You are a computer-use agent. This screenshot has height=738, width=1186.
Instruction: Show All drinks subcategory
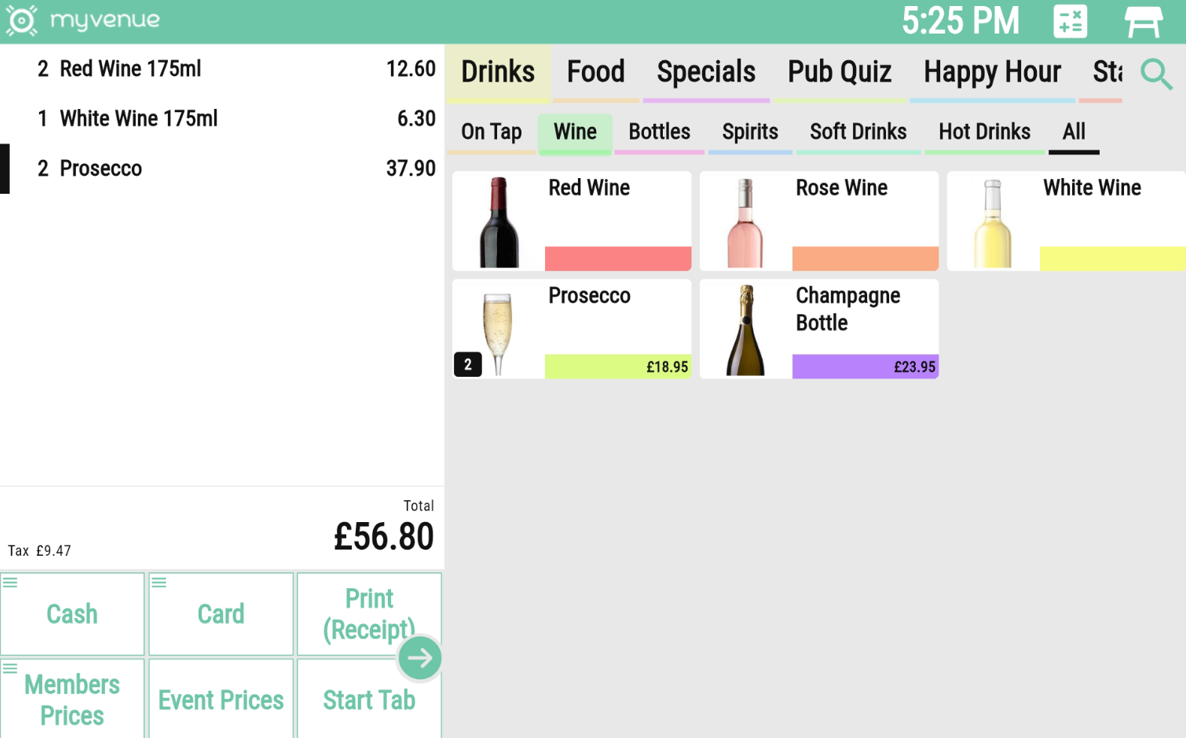tap(1073, 132)
